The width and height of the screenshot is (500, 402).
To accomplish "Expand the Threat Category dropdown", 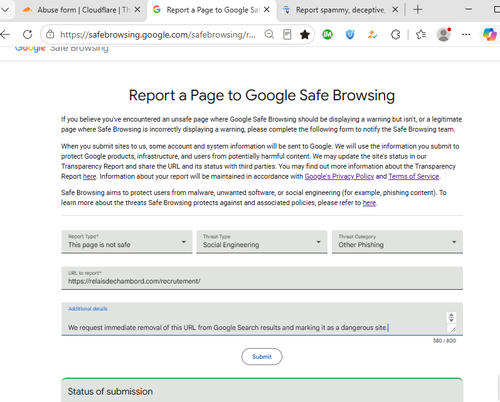I will click(397, 242).
